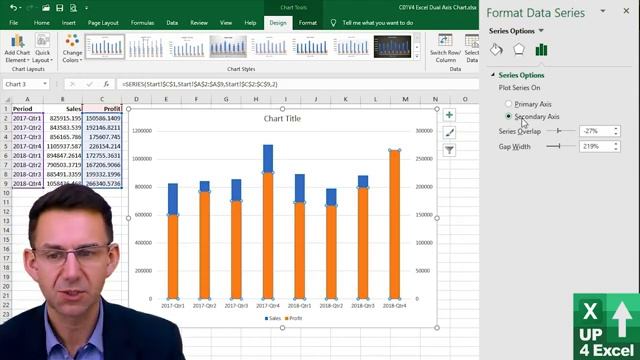Click the Print Preview icon in quick access toolbar
The width and height of the screenshot is (640, 360).
[x=73, y=8]
